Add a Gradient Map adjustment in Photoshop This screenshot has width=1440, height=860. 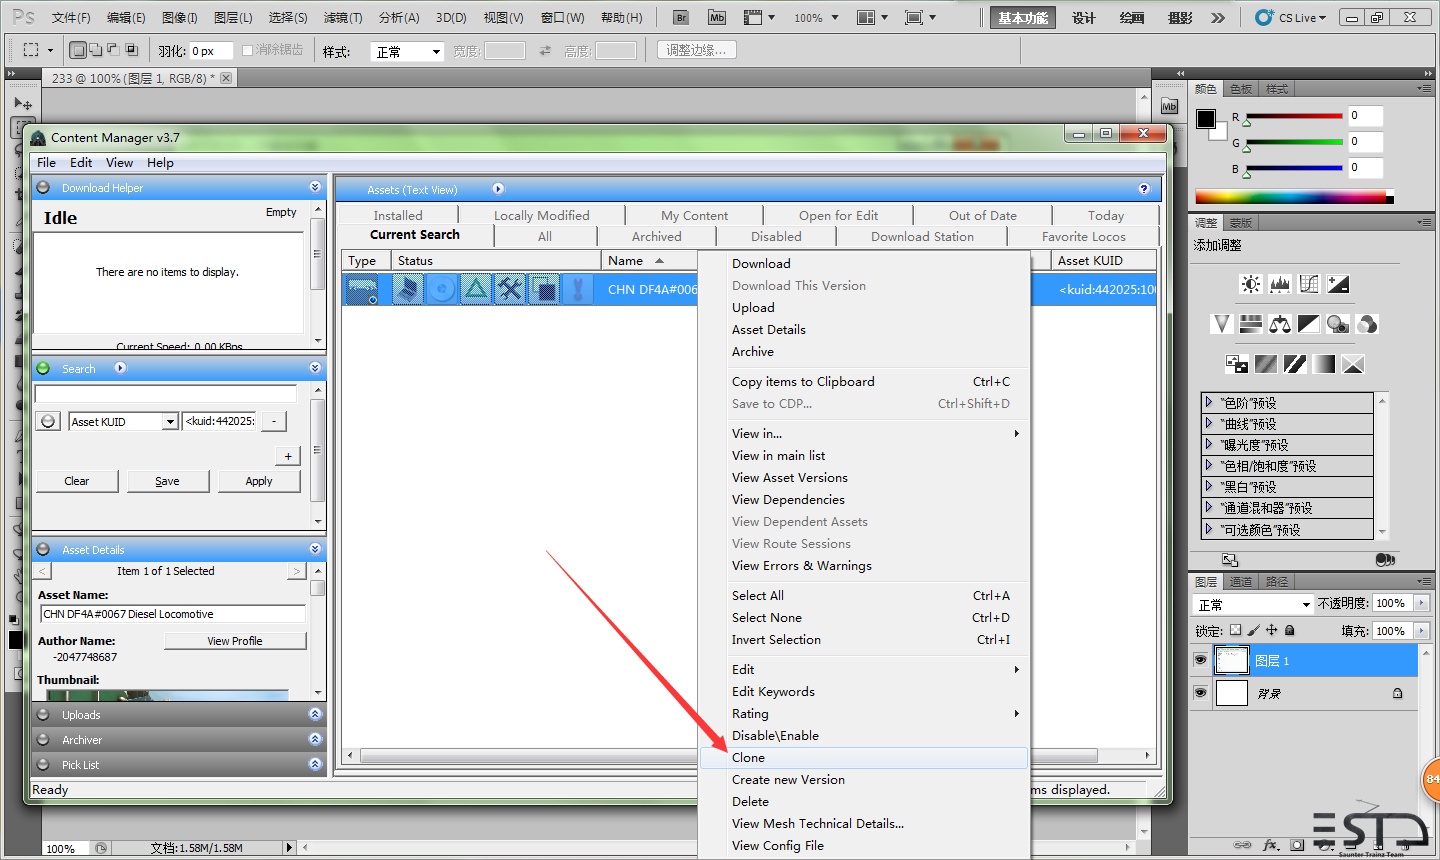pos(1324,364)
